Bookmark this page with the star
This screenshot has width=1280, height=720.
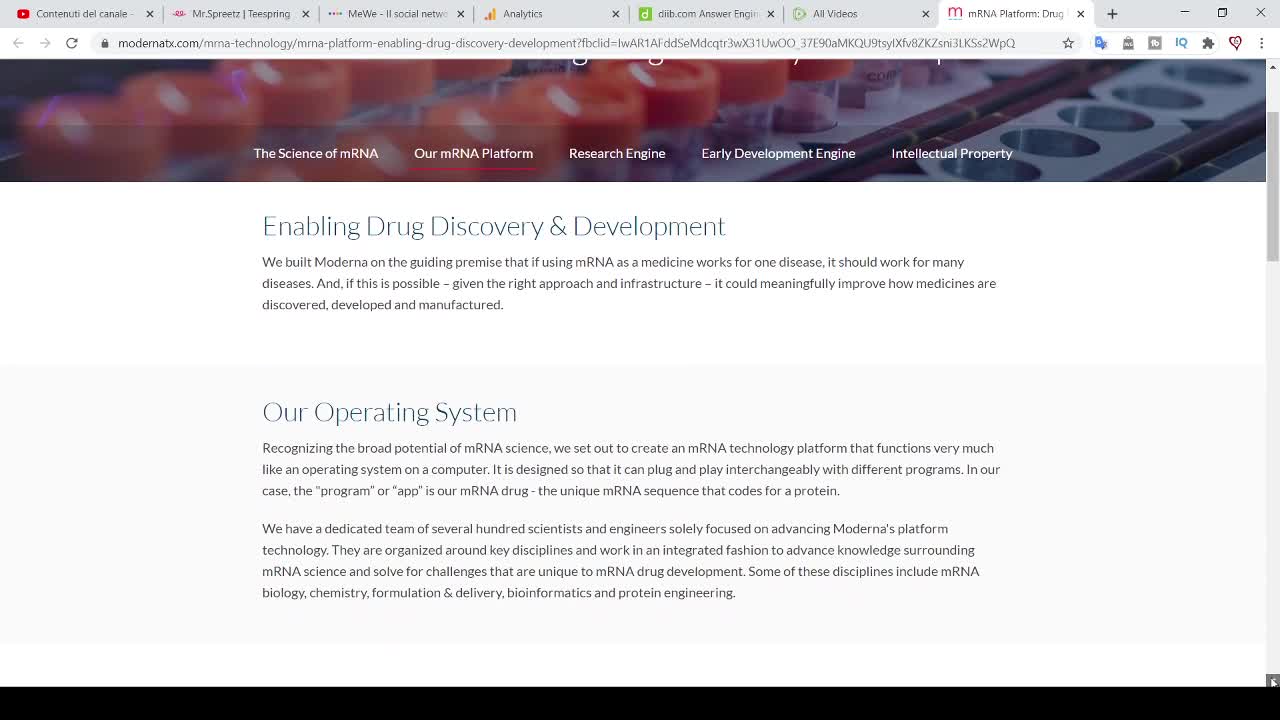[x=1068, y=43]
